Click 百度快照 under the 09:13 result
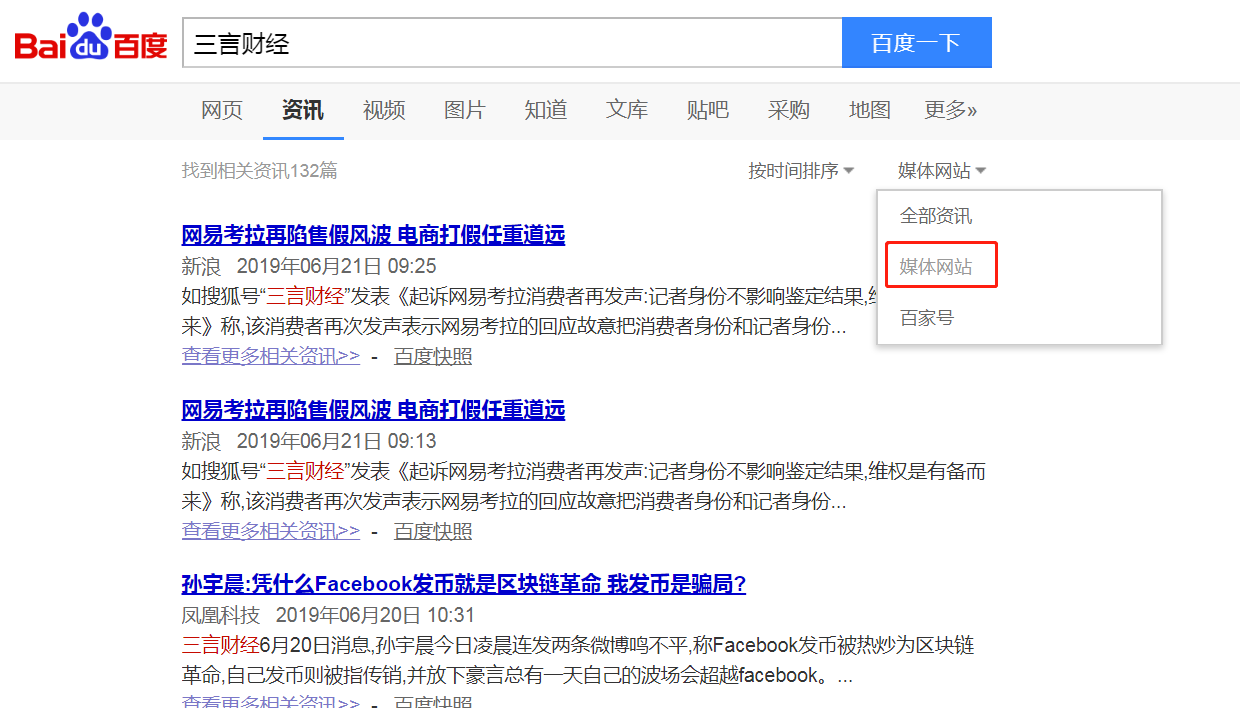The image size is (1240, 708). [433, 531]
